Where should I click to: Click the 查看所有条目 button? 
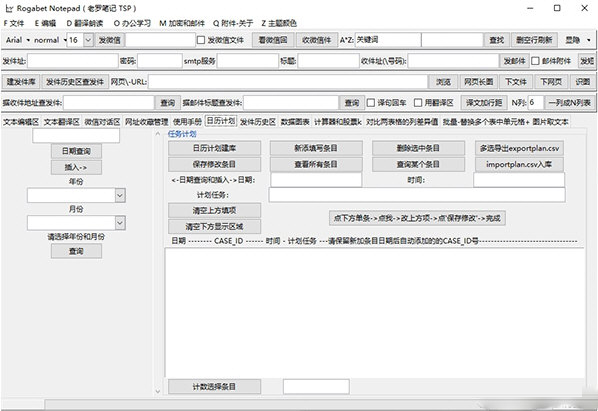(316, 165)
